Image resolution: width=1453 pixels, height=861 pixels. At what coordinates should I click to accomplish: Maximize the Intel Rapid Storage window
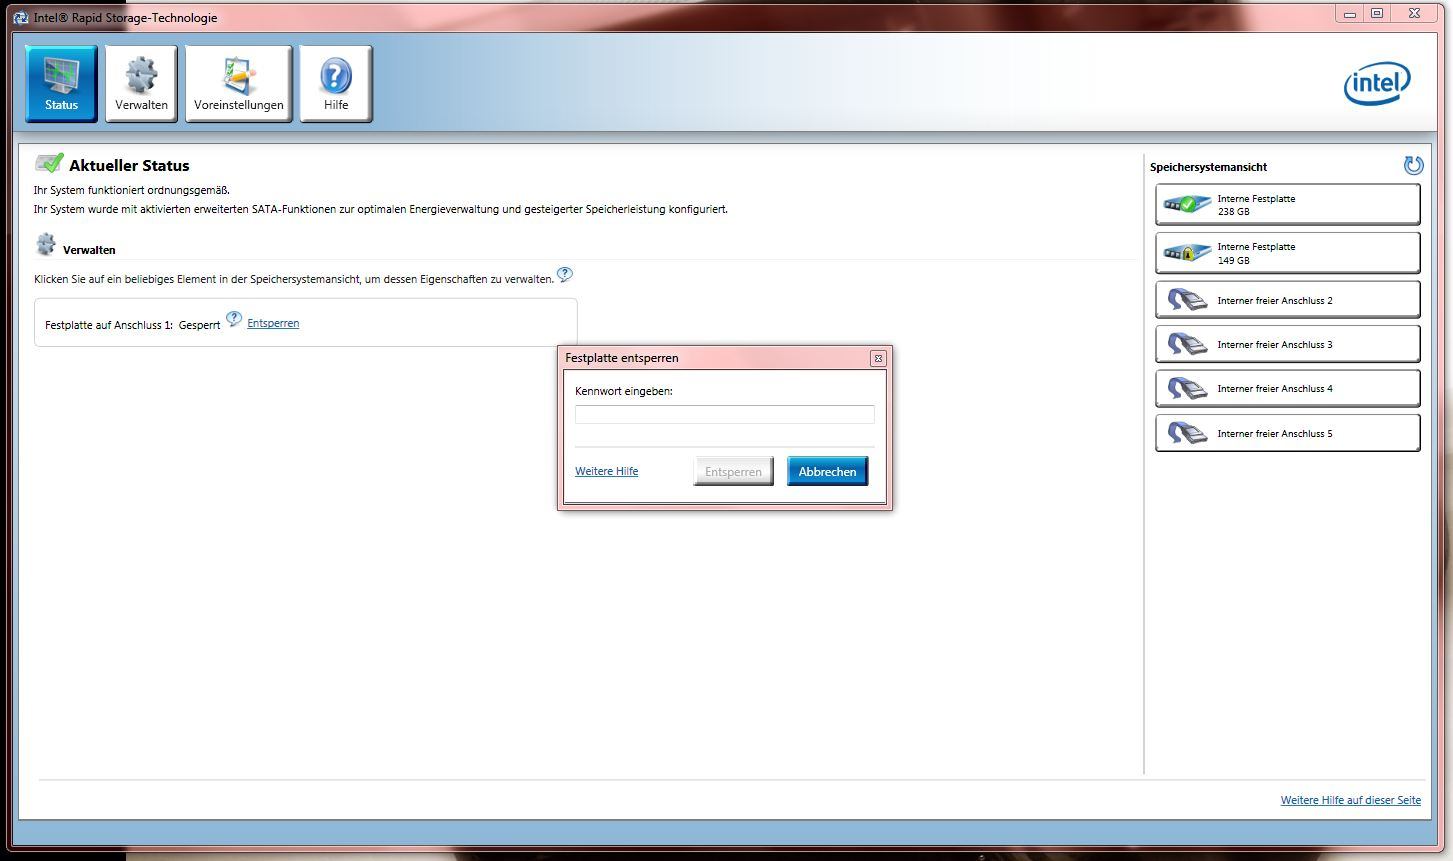coord(1377,14)
